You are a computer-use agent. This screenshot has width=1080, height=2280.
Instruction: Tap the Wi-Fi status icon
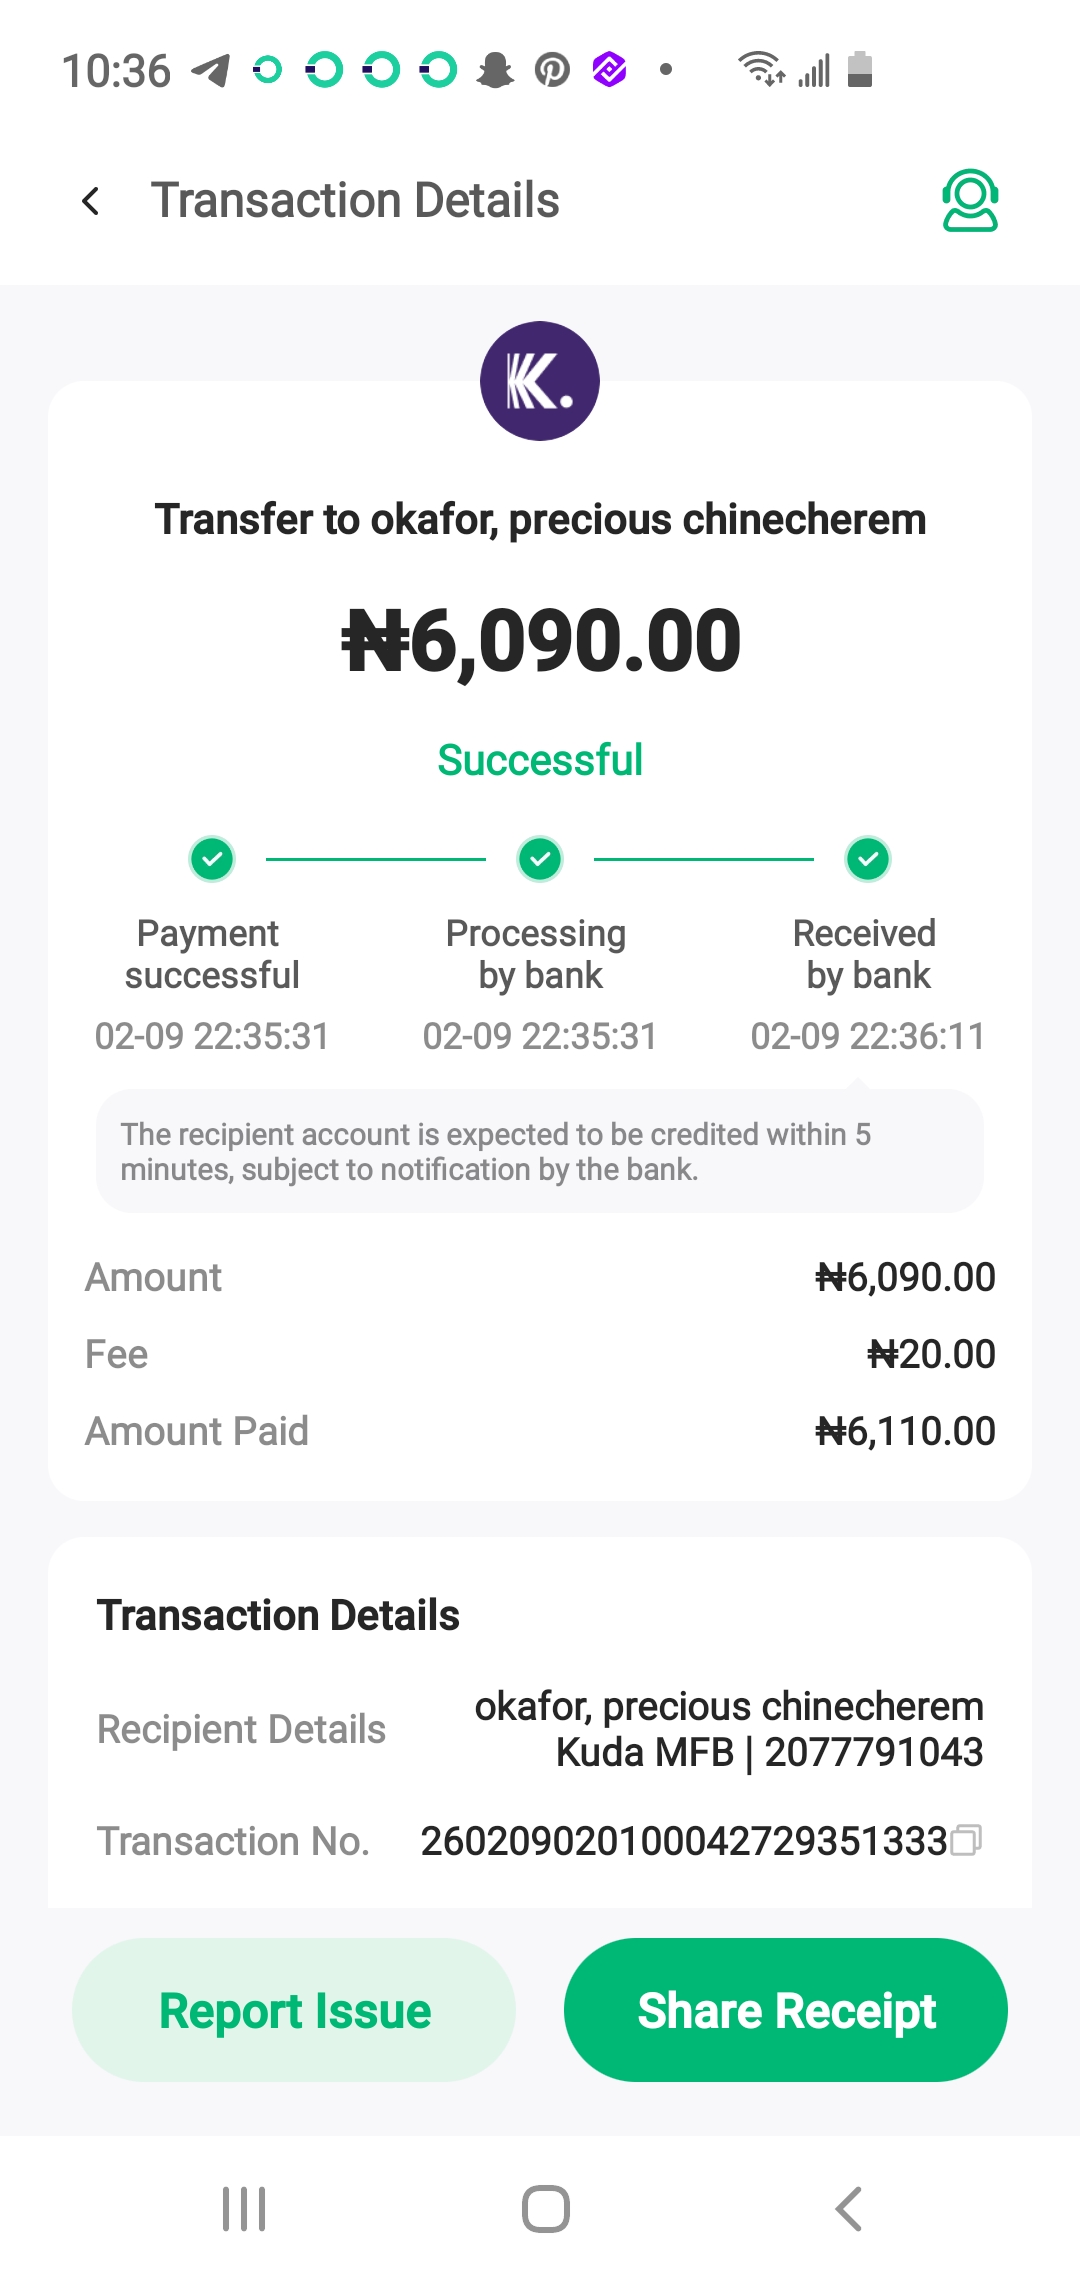(761, 70)
